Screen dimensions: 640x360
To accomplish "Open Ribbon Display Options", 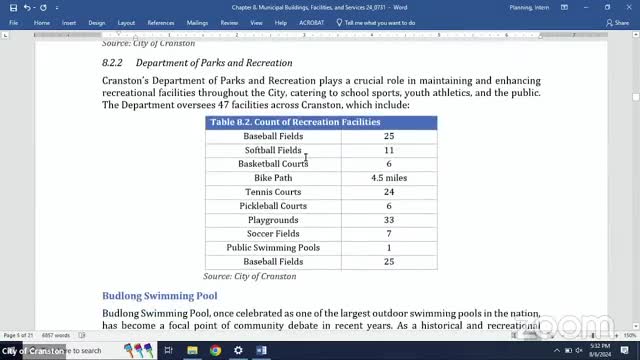I will tap(564, 7).
